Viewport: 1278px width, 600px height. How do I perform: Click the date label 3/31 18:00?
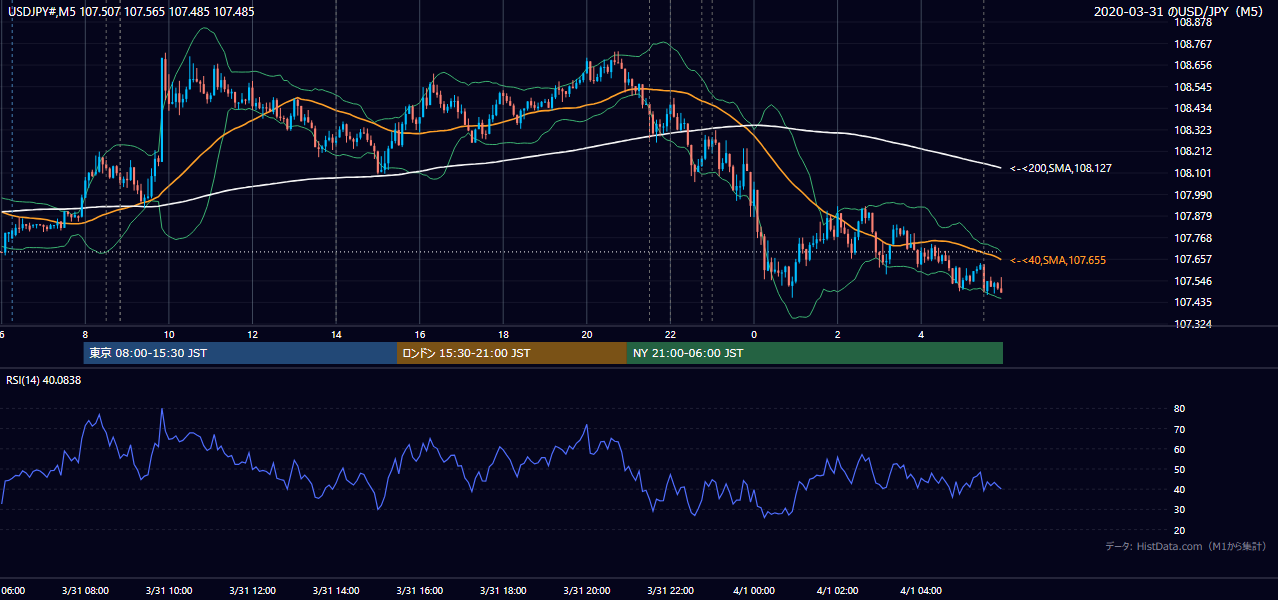pyautogui.click(x=503, y=591)
